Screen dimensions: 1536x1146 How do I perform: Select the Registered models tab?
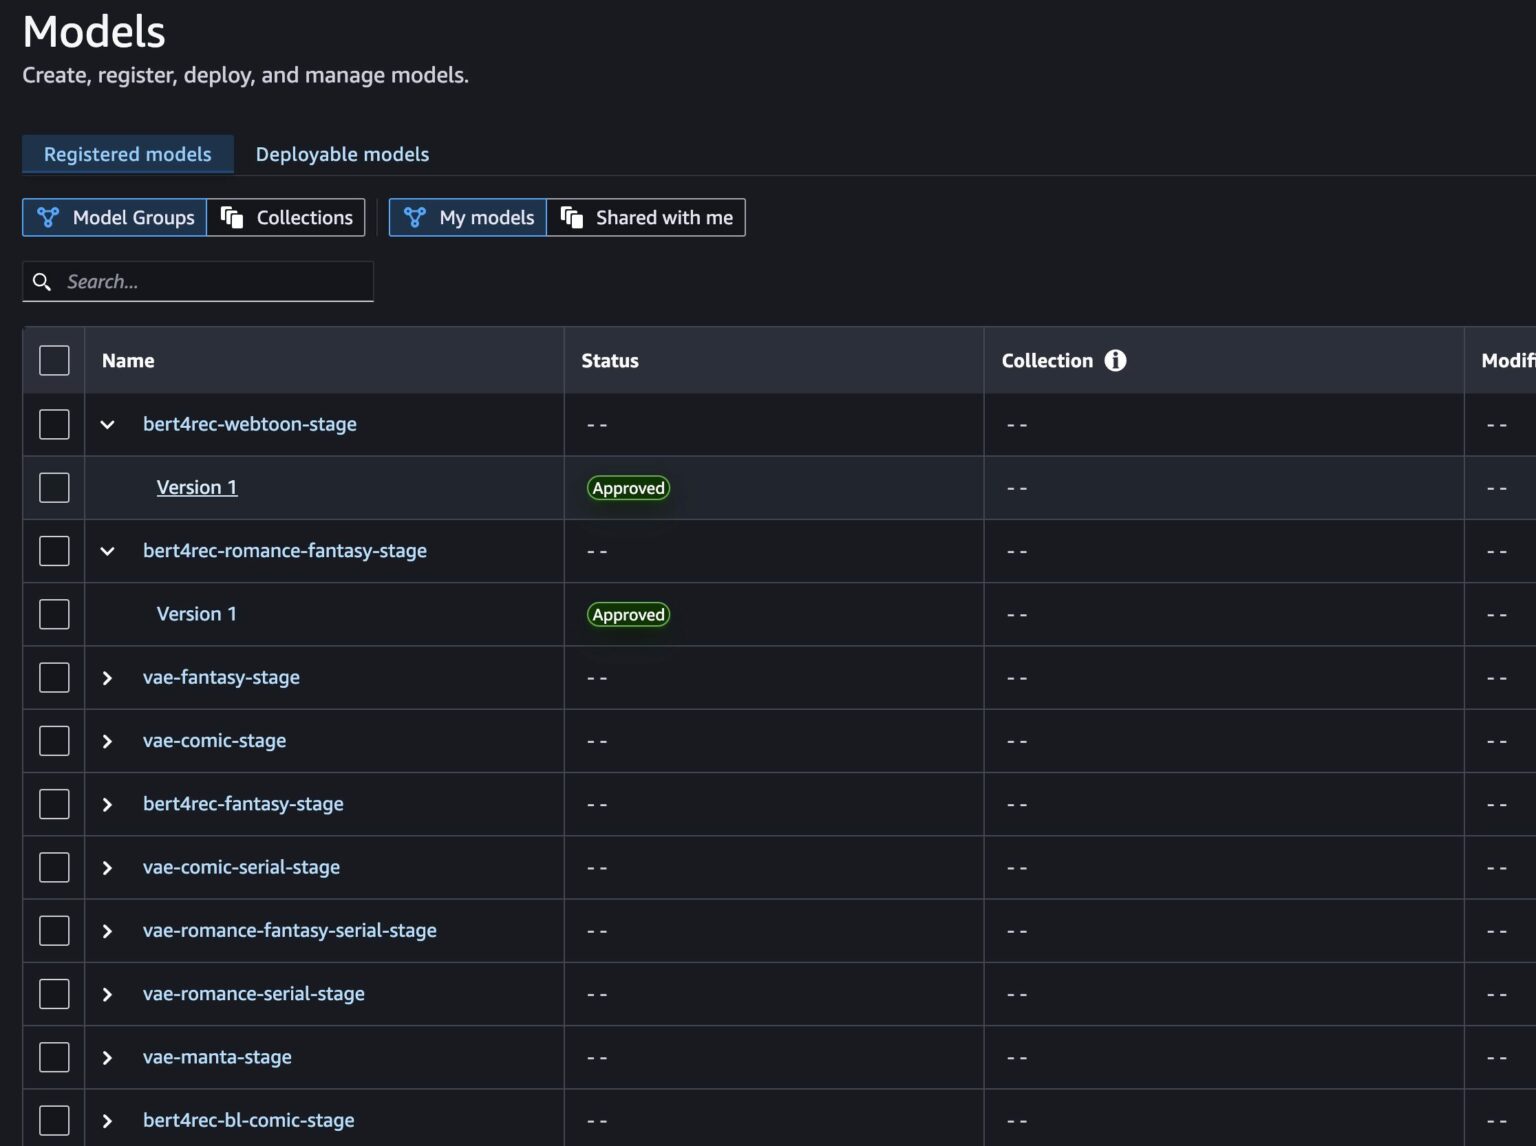click(128, 154)
